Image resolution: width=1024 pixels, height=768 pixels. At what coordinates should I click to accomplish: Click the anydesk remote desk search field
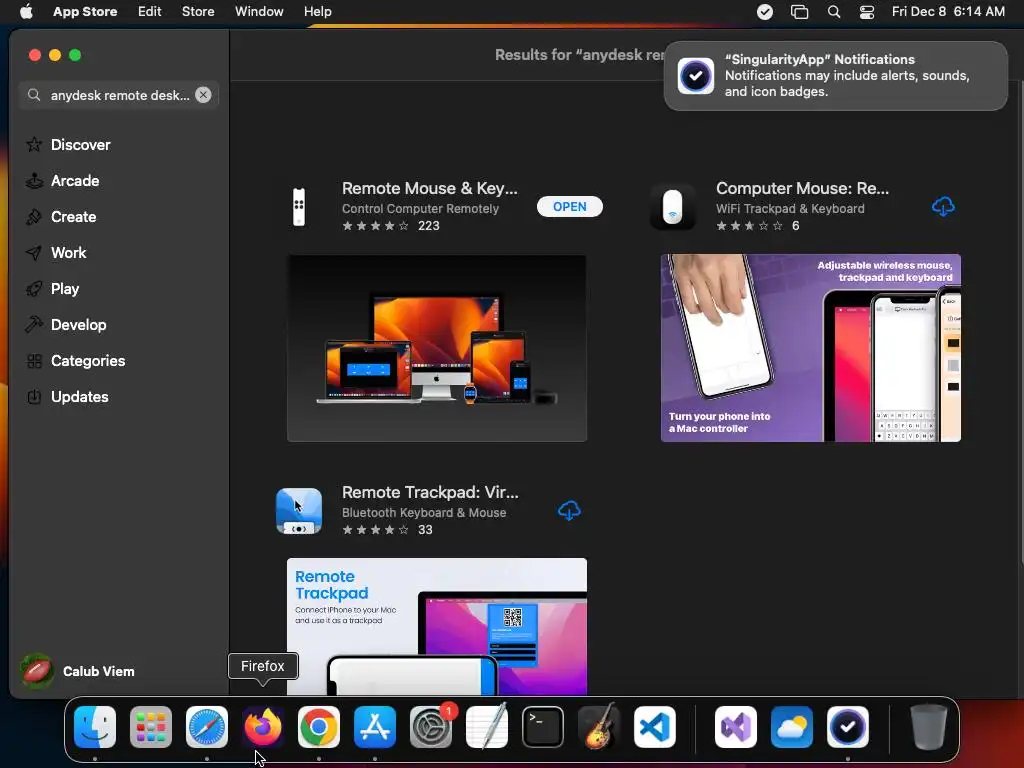click(118, 95)
